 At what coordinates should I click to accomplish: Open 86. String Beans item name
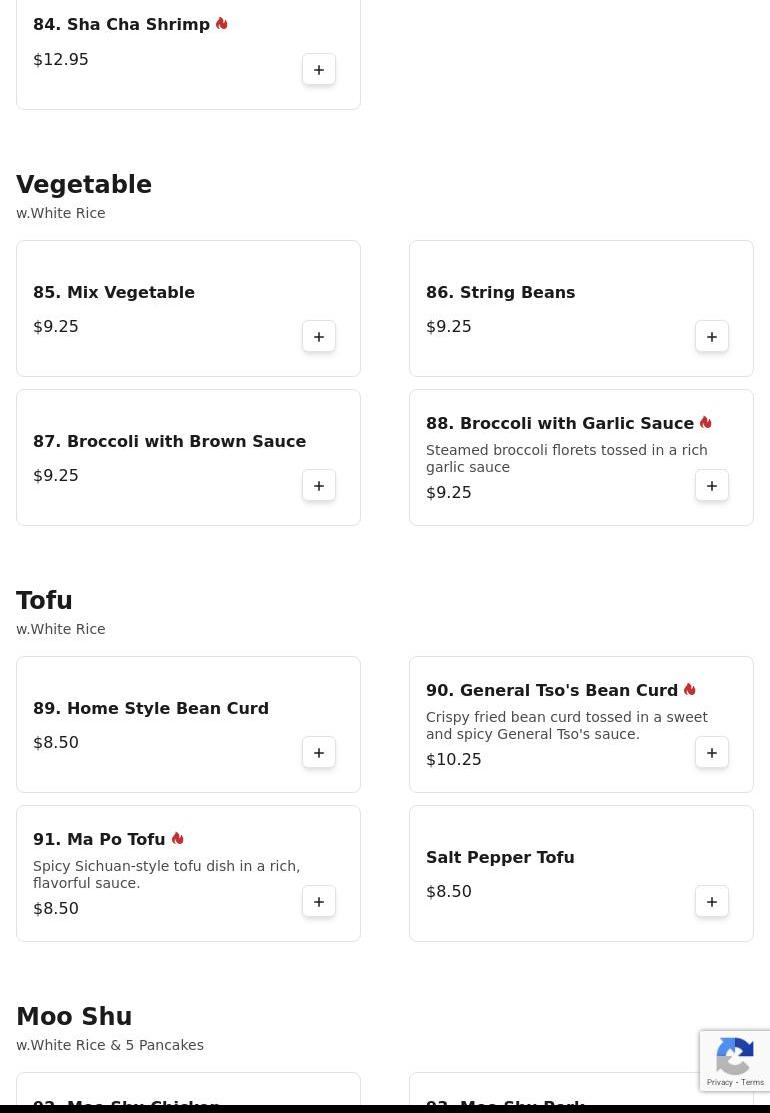pyautogui.click(x=500, y=293)
